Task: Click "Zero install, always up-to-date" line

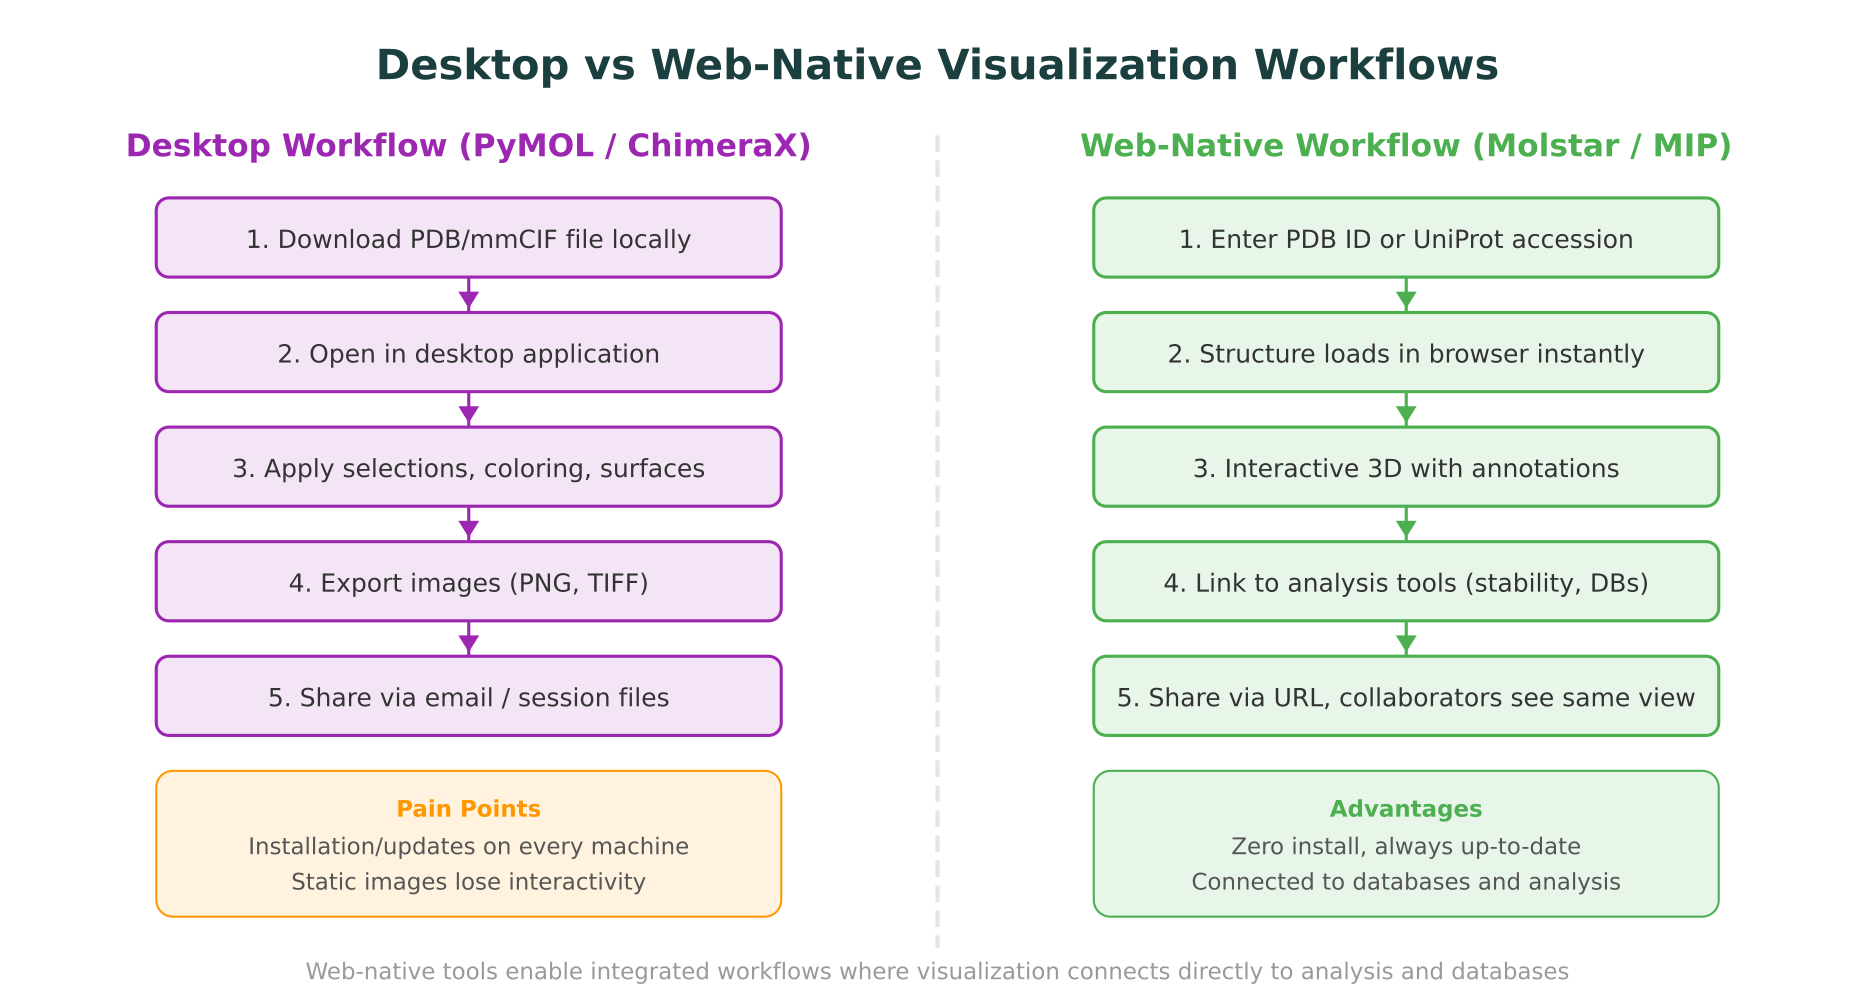Action: [x=1406, y=846]
